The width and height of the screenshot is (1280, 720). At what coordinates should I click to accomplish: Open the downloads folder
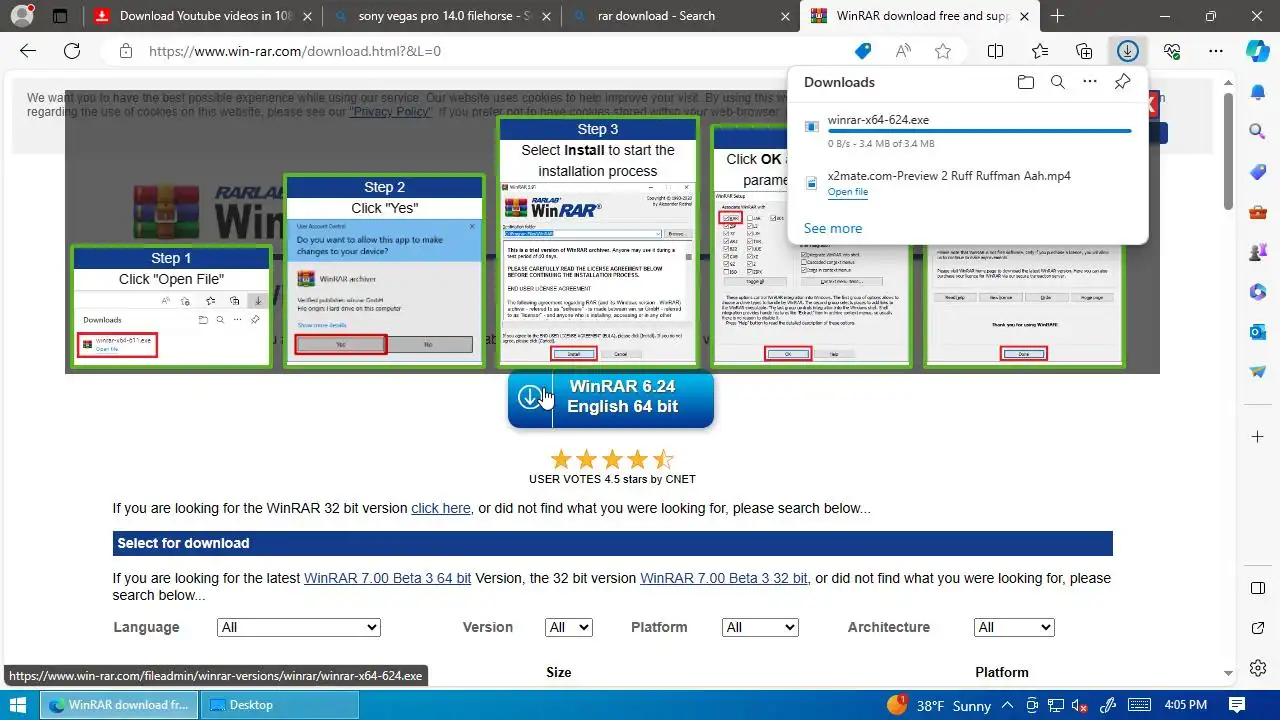(1025, 82)
